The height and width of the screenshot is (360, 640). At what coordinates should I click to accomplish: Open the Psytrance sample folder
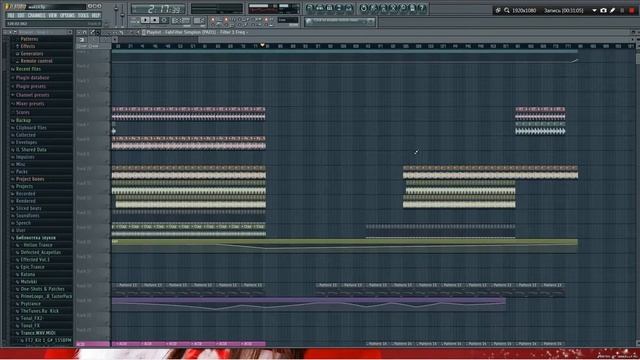tap(31, 304)
